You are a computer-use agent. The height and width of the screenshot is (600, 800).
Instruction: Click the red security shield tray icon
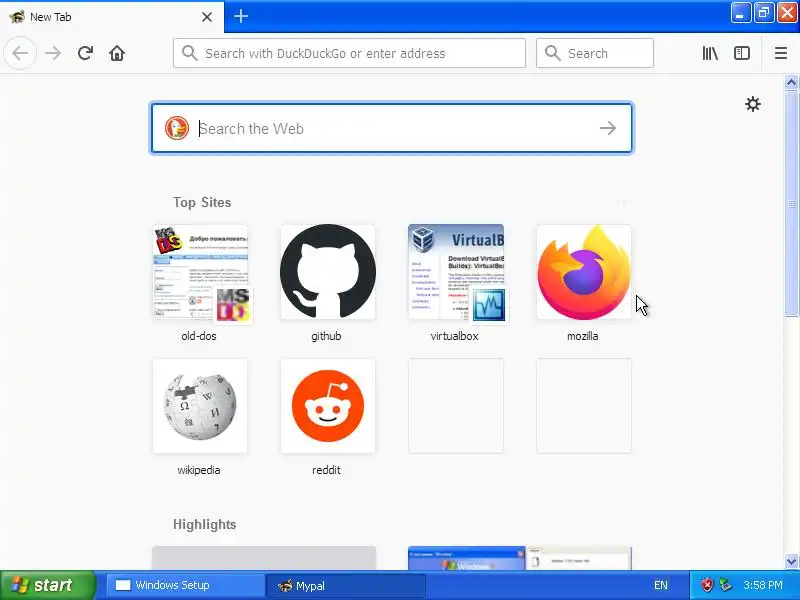pos(707,585)
